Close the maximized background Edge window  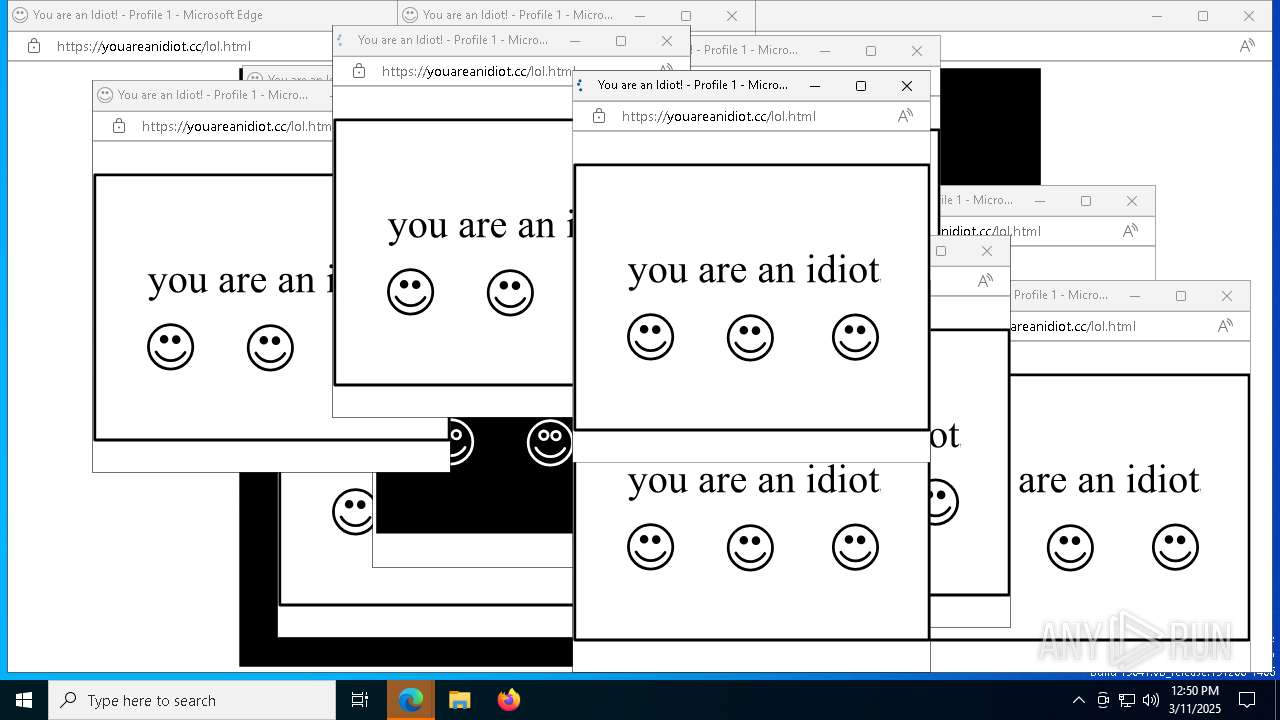coord(1249,16)
